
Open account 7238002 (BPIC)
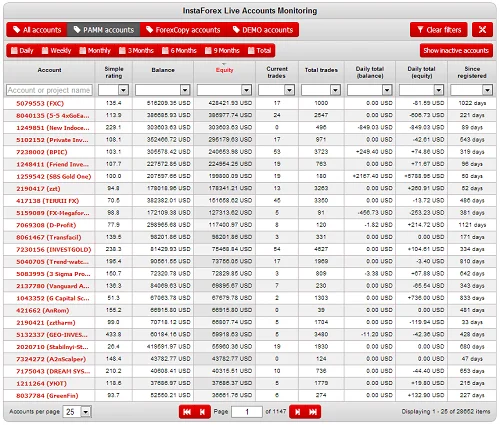[x=42, y=152]
